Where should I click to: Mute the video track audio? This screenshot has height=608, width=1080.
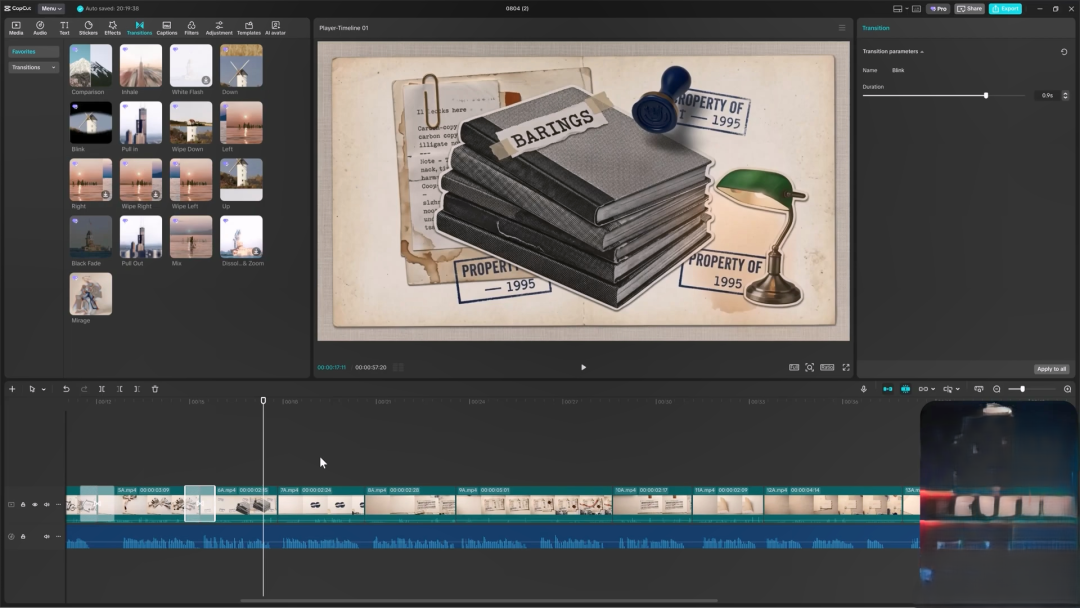pyautogui.click(x=47, y=505)
